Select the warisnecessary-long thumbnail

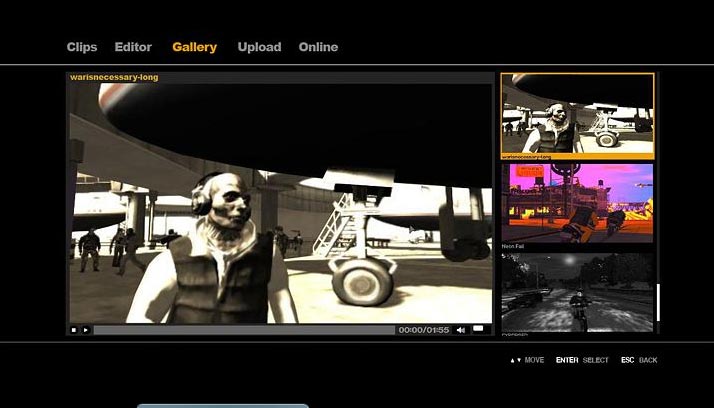[577, 116]
